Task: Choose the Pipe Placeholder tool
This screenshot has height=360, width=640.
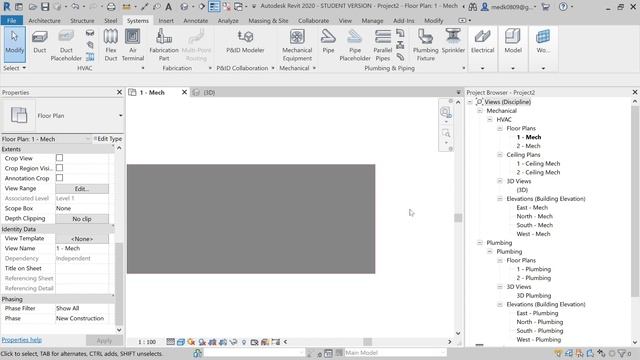Action: click(355, 45)
